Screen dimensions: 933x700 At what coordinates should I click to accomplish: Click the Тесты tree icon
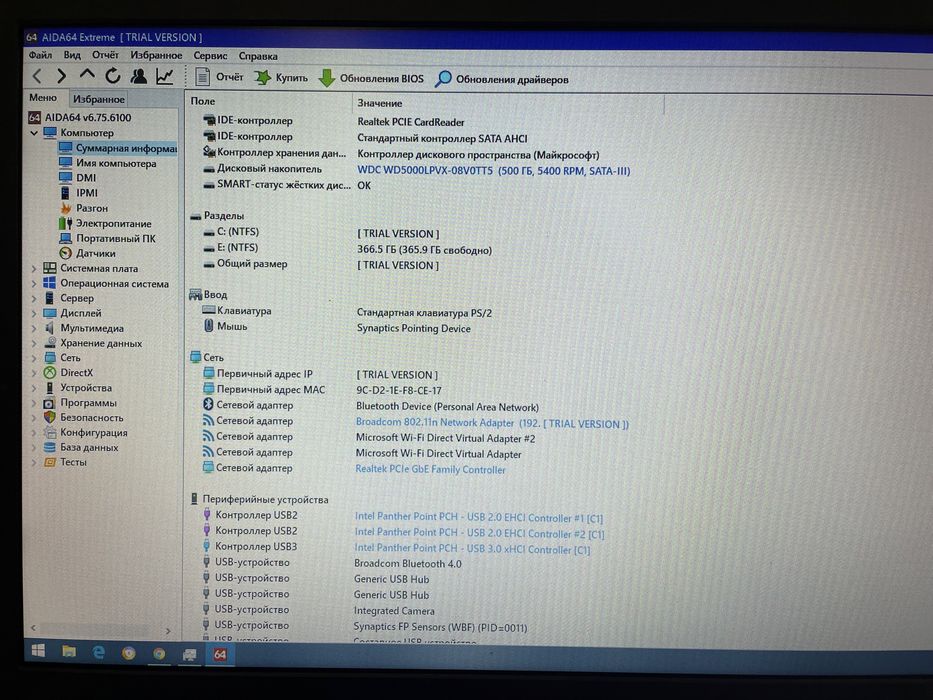[x=49, y=462]
